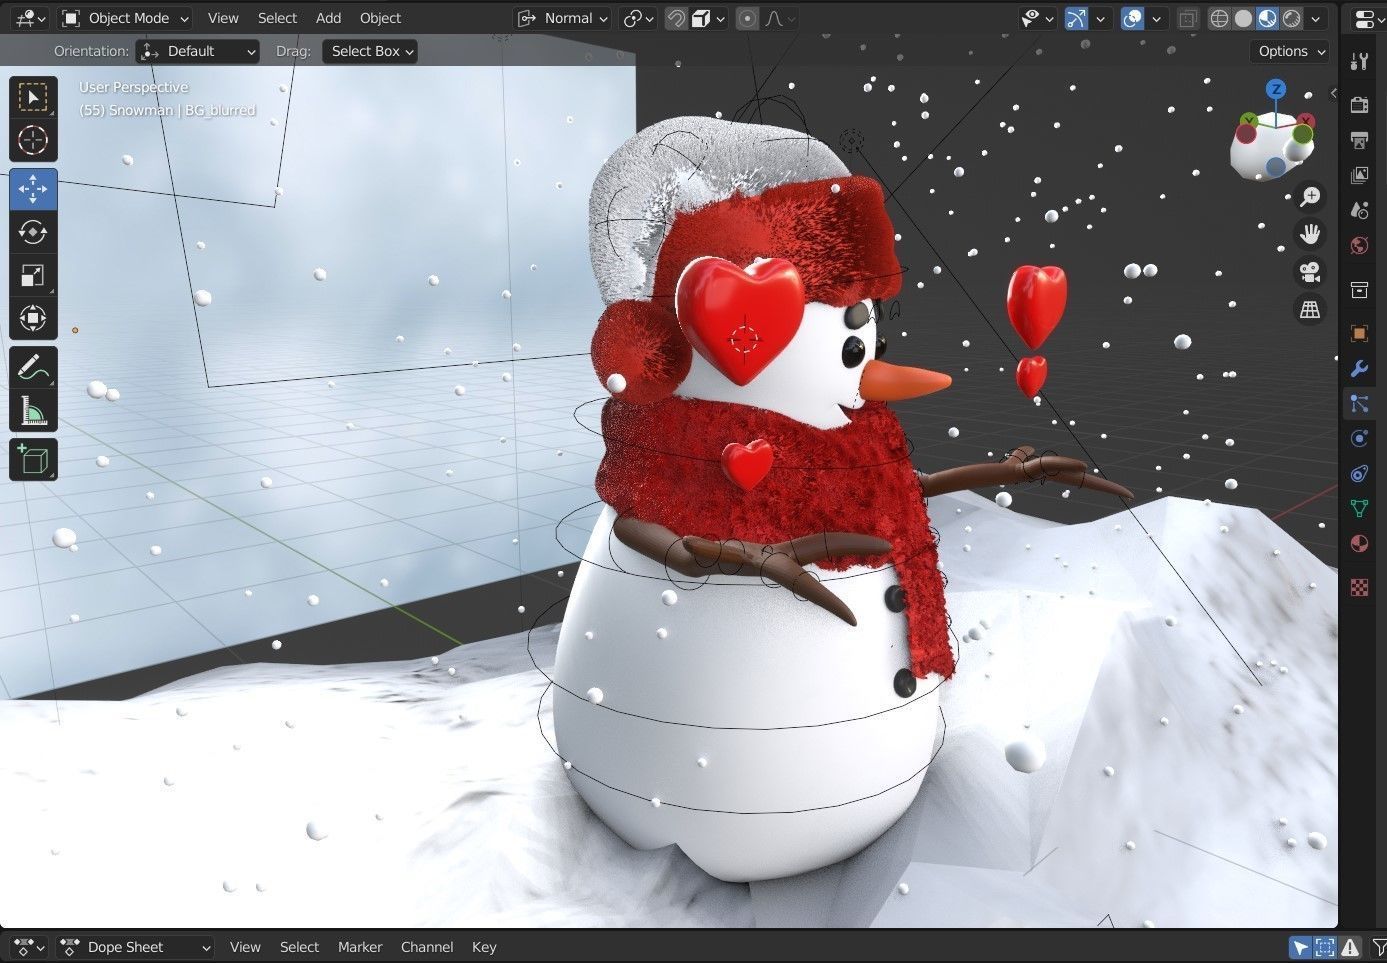Open the Collection properties tab
The width and height of the screenshot is (1387, 963).
pos(1359,290)
